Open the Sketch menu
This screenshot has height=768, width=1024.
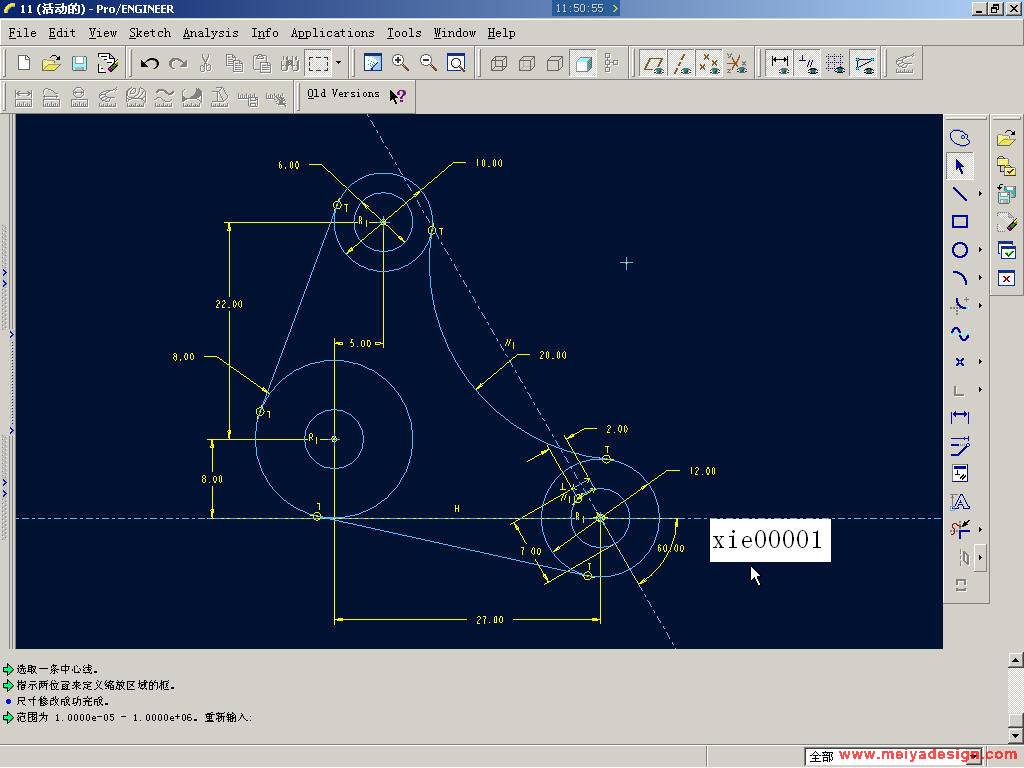[150, 33]
